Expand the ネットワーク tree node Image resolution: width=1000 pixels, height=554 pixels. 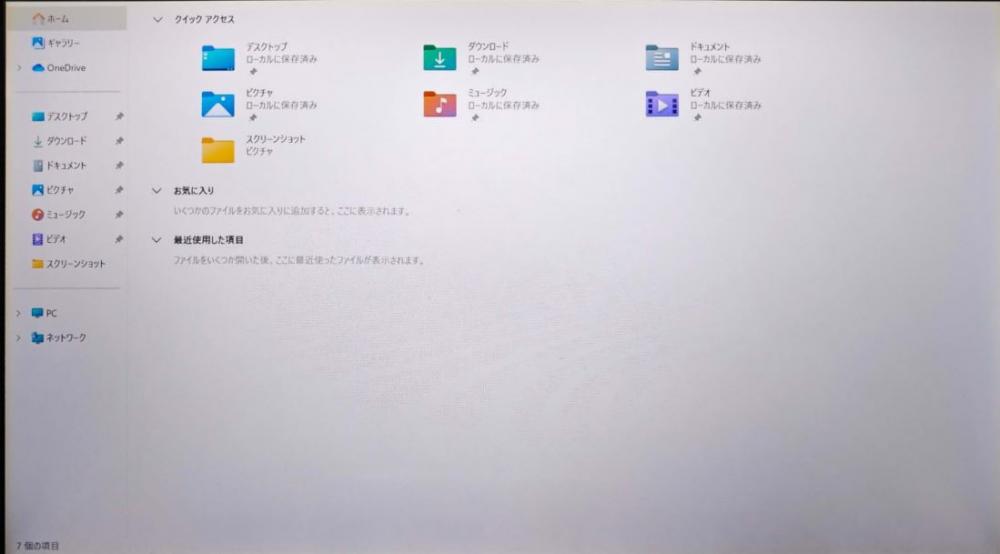tap(19, 338)
